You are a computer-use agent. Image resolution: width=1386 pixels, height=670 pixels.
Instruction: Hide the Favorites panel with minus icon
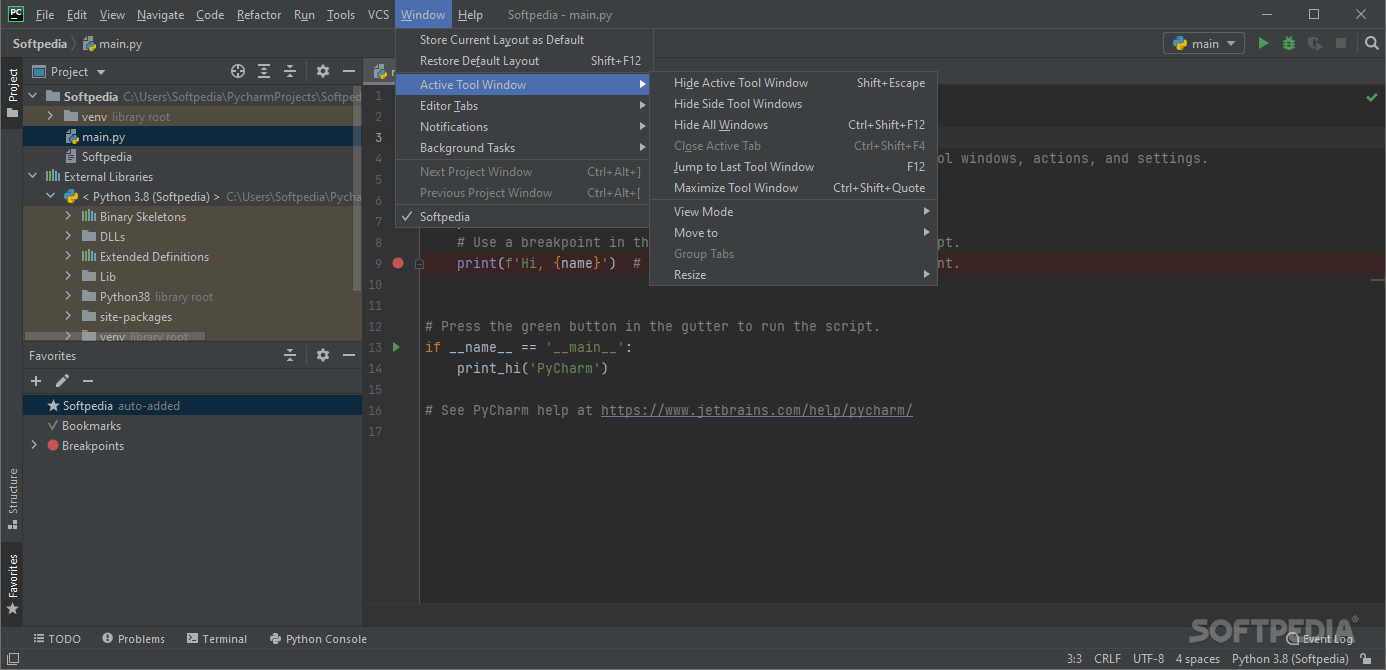pos(349,355)
